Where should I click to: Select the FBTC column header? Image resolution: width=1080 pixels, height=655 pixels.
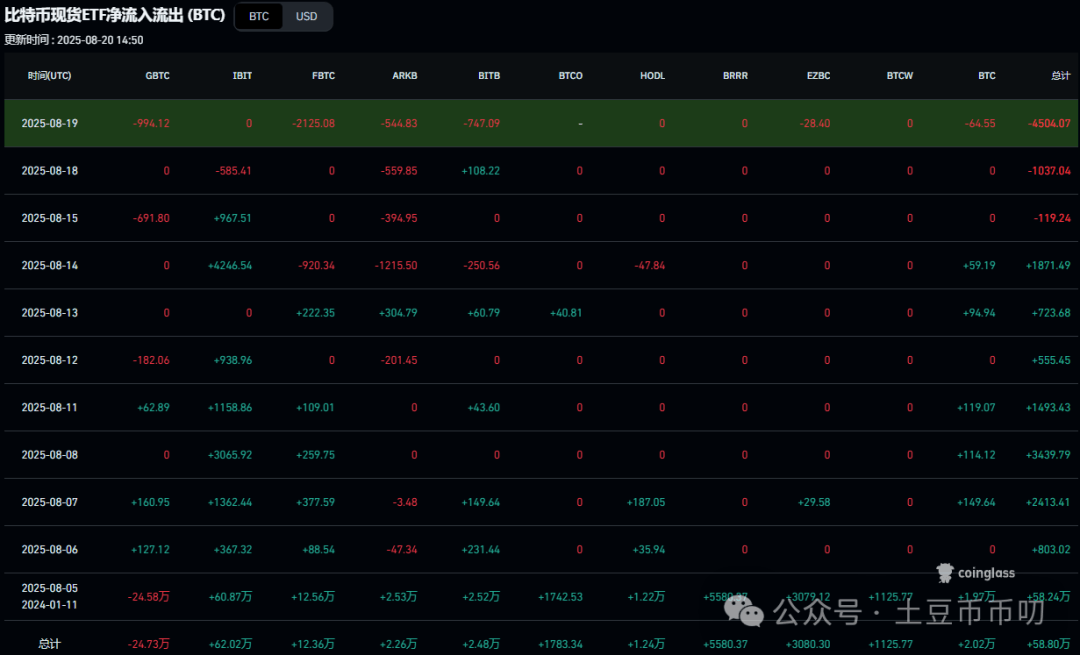point(323,76)
